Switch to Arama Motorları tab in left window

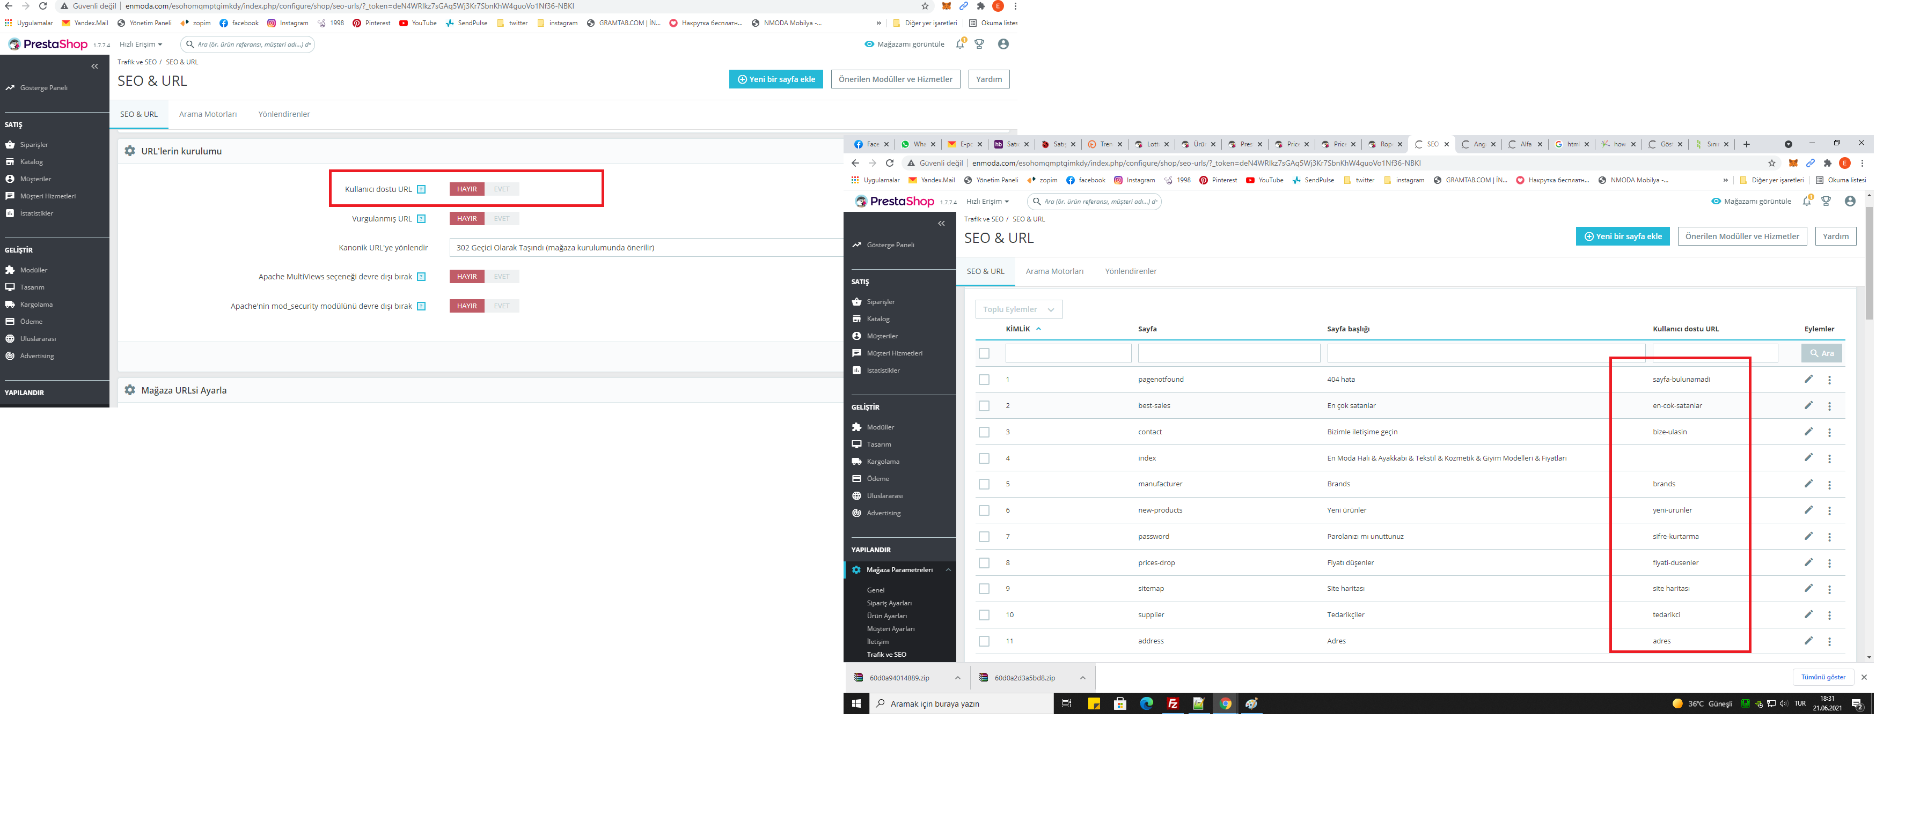[x=208, y=114]
